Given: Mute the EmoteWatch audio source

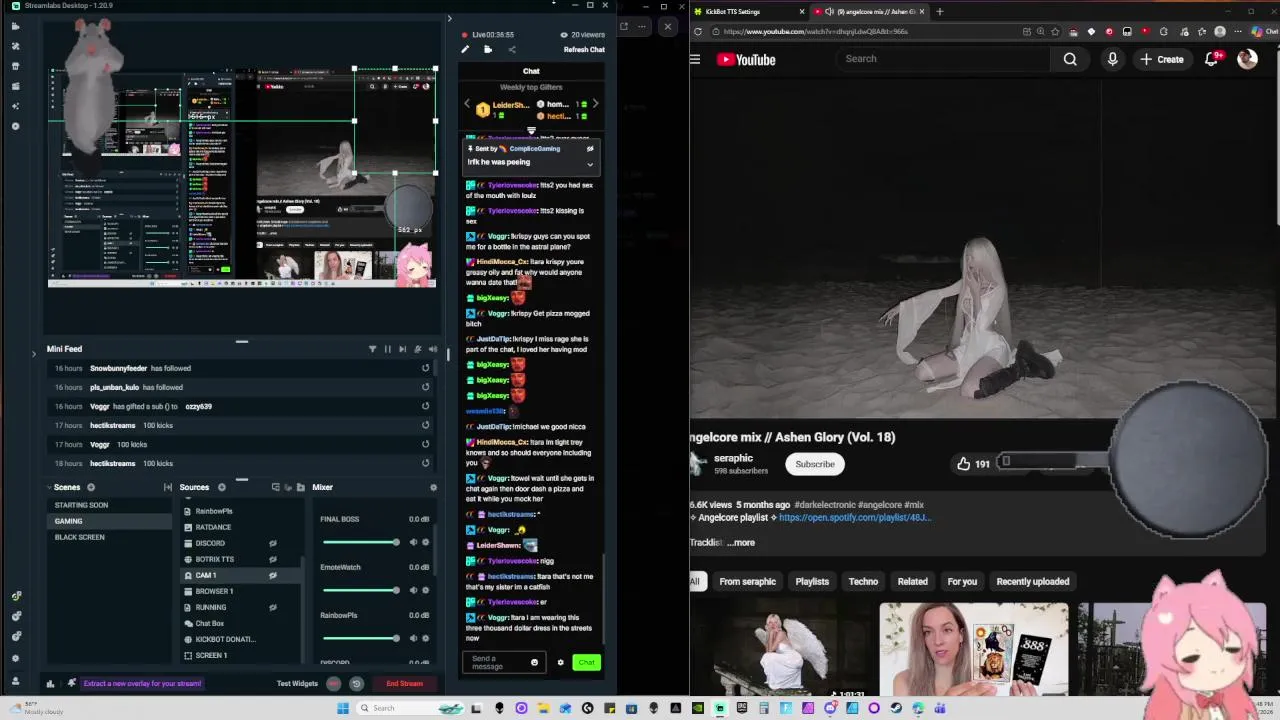Looking at the screenshot, I should (x=414, y=590).
